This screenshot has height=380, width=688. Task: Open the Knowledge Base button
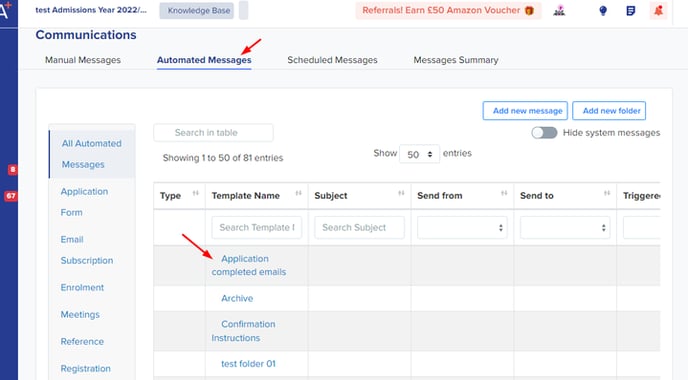(197, 11)
